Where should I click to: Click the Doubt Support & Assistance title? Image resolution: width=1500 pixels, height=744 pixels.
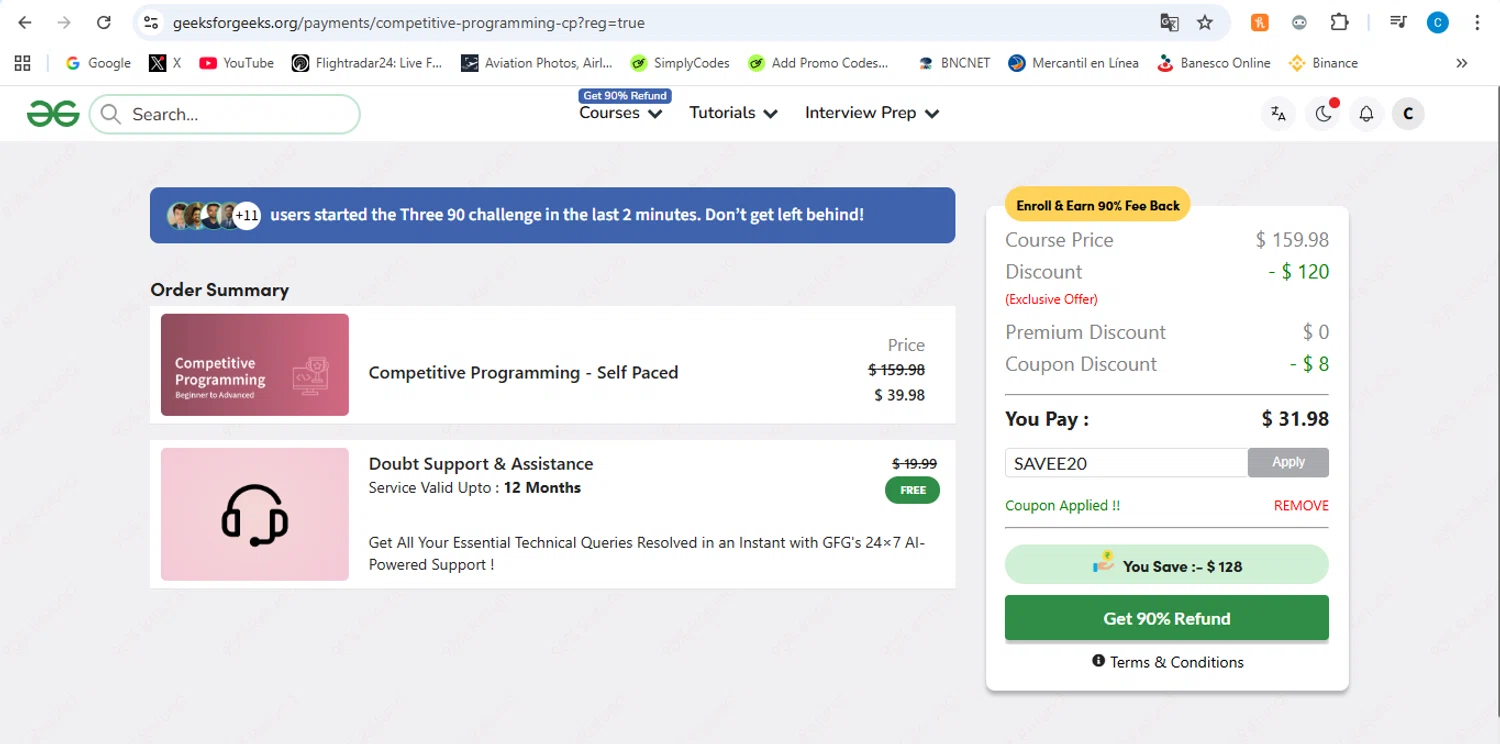coord(481,464)
